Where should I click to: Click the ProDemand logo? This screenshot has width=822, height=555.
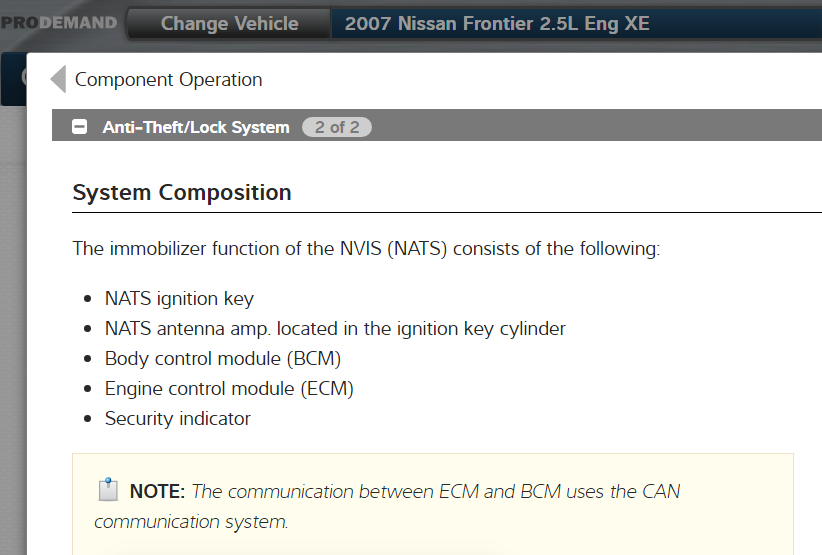58,23
